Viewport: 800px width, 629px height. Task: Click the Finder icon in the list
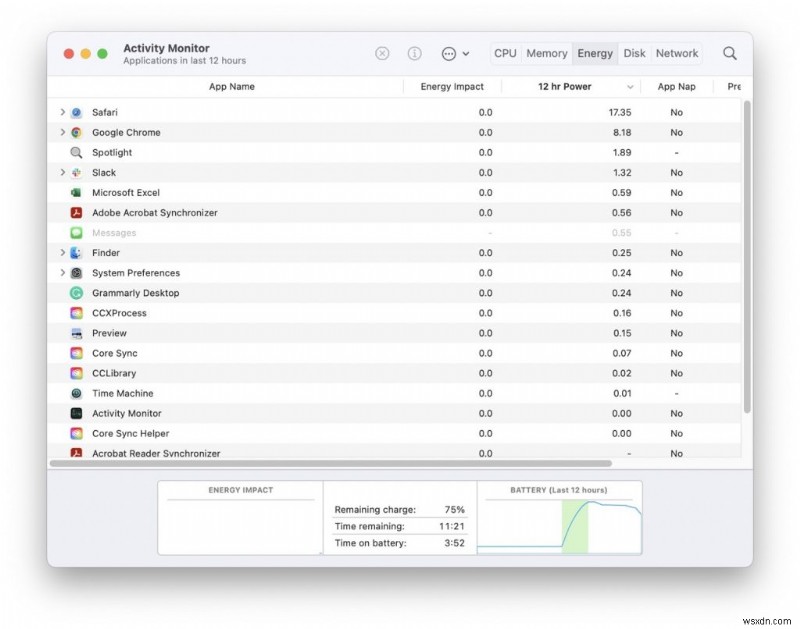[77, 252]
